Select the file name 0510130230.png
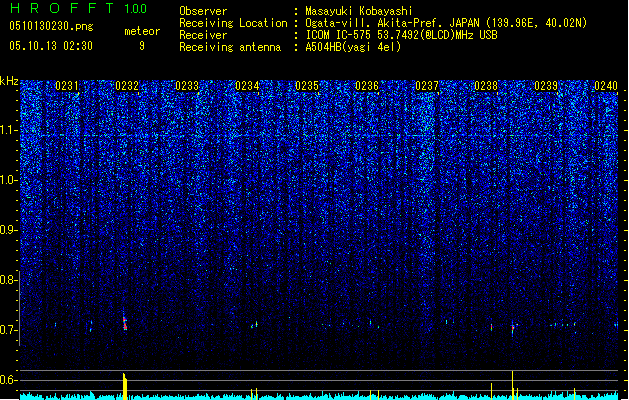The image size is (629, 400). (x=51, y=26)
